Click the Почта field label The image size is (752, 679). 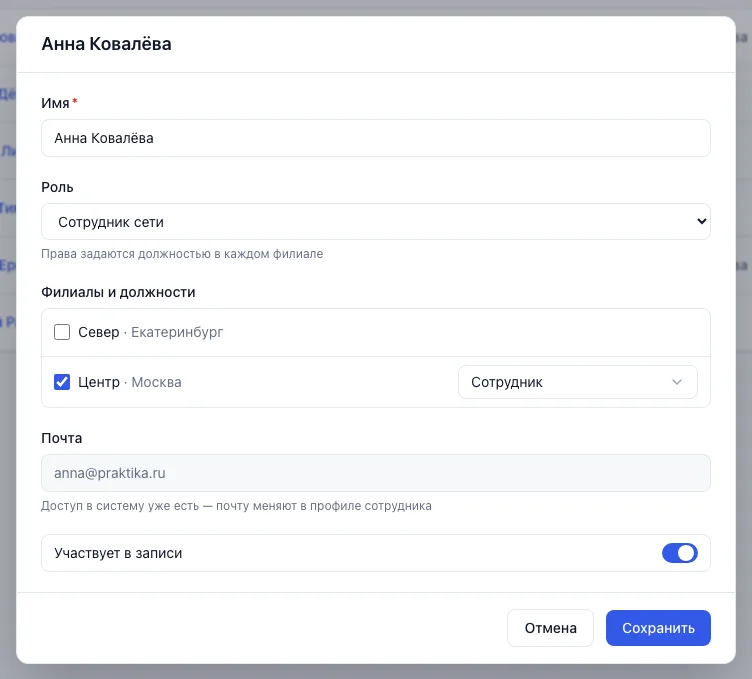point(61,438)
